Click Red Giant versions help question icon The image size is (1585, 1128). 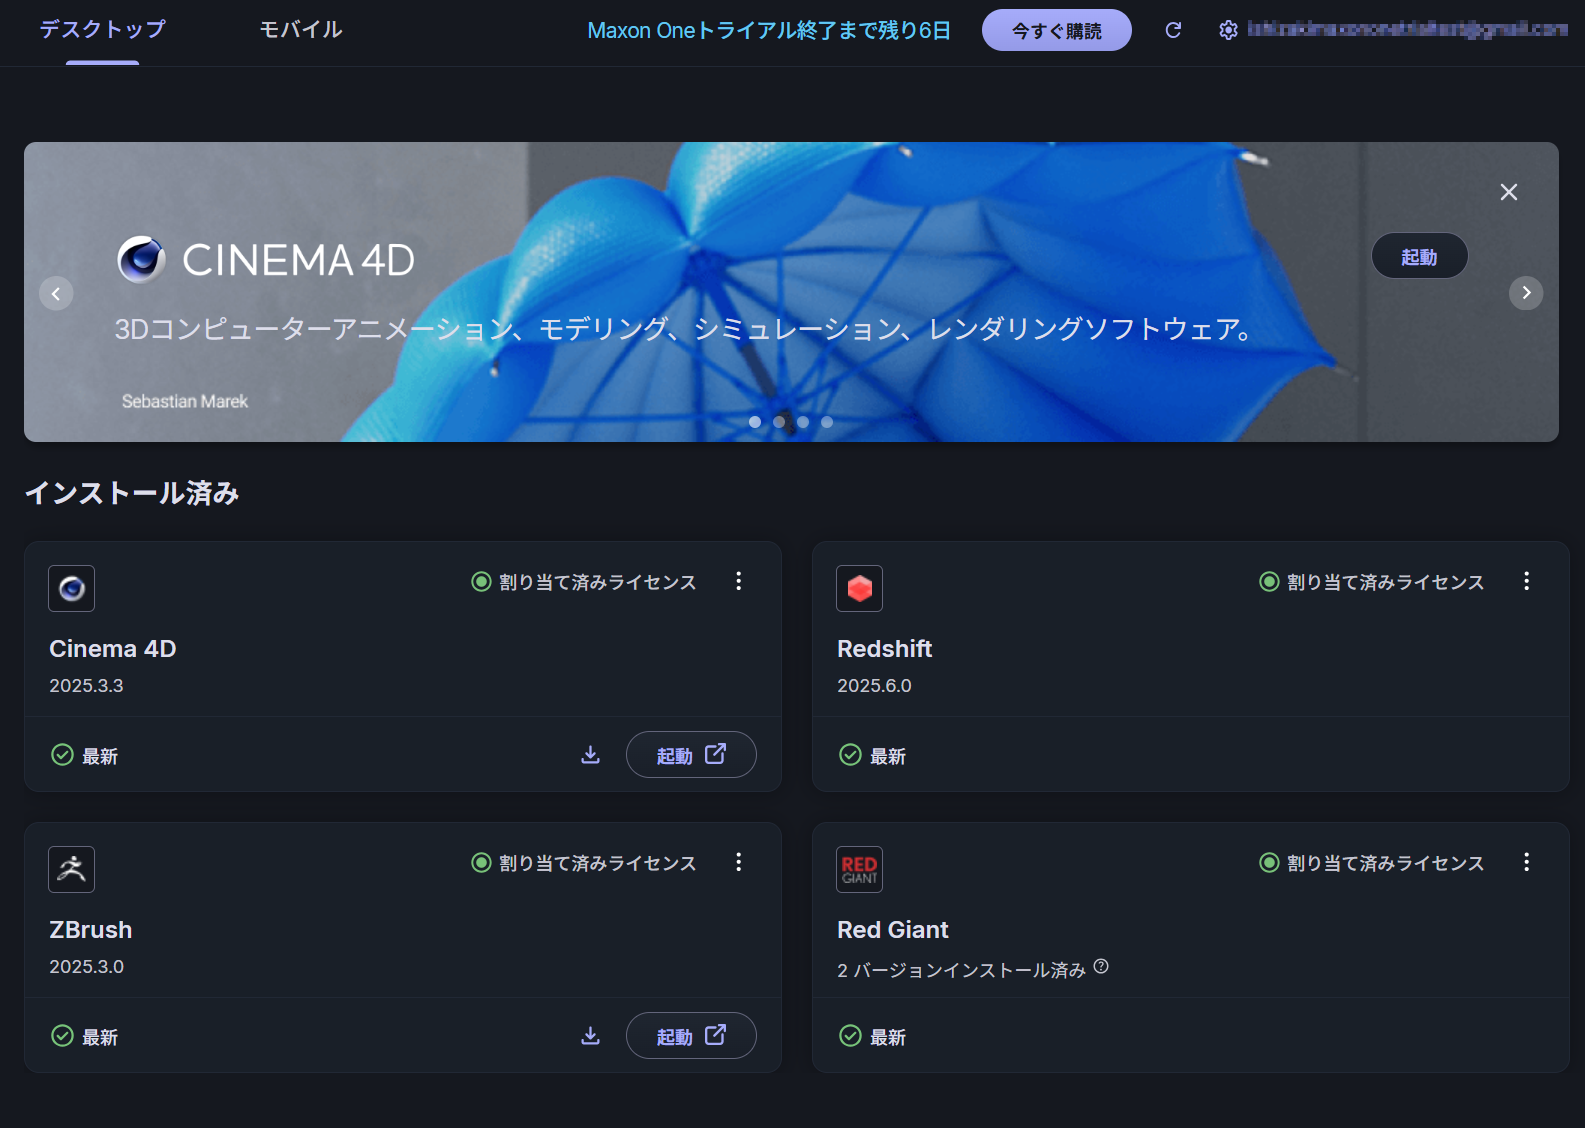(x=1101, y=966)
